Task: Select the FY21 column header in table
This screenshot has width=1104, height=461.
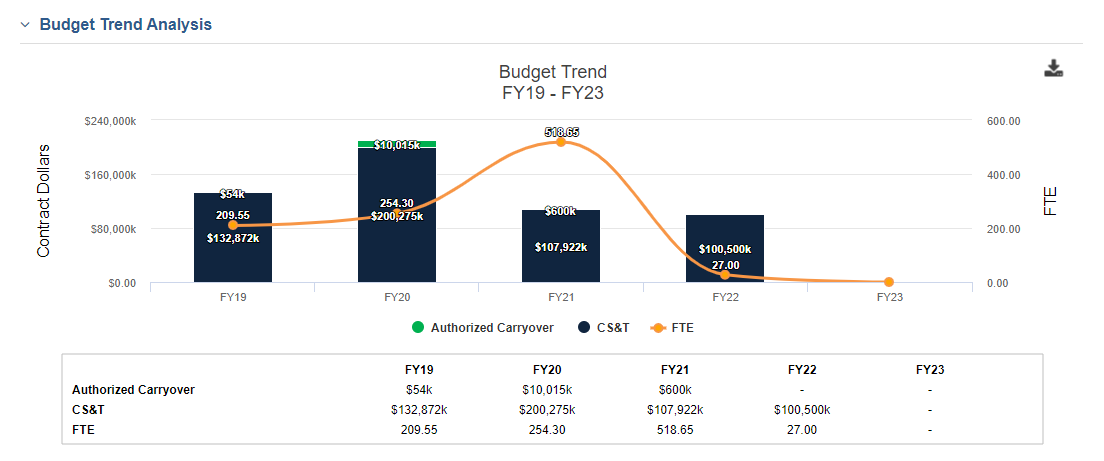Action: click(675, 370)
